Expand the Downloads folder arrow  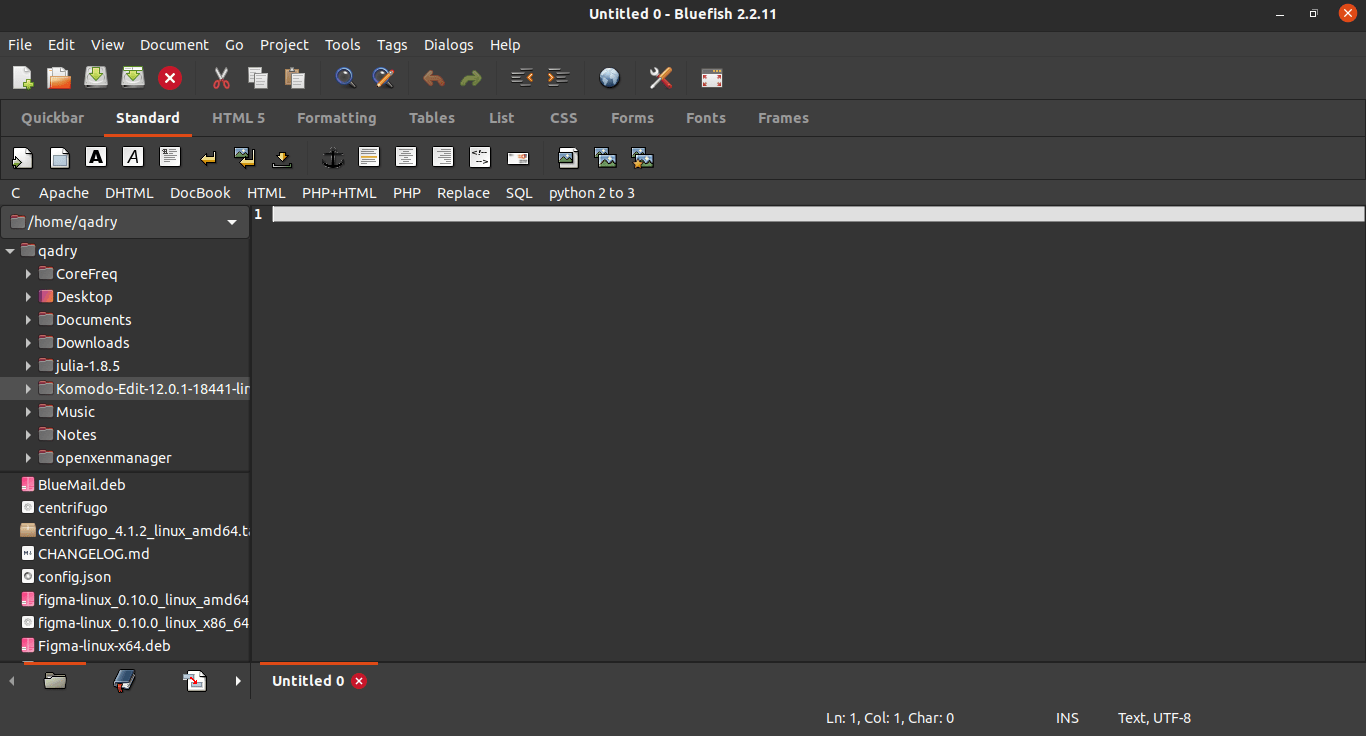pos(28,343)
